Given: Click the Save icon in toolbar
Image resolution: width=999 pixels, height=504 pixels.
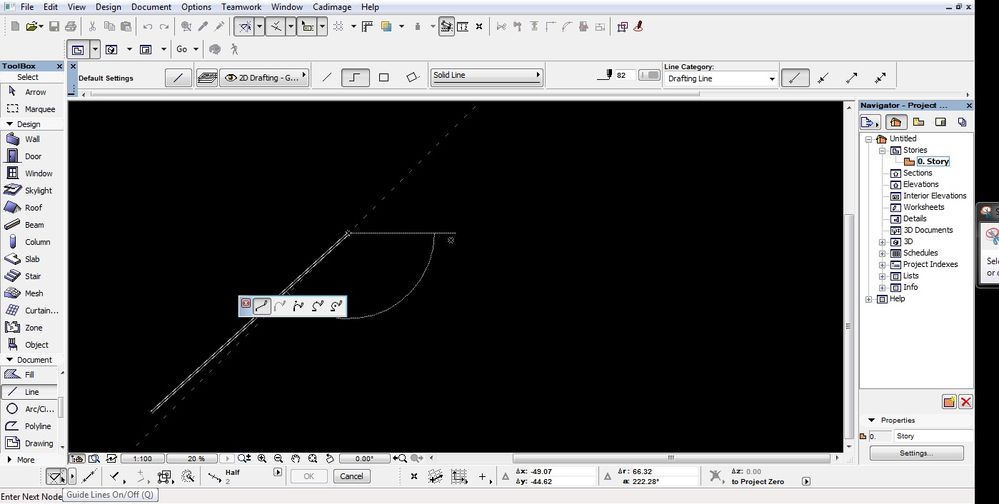Looking at the screenshot, I should tap(54, 27).
